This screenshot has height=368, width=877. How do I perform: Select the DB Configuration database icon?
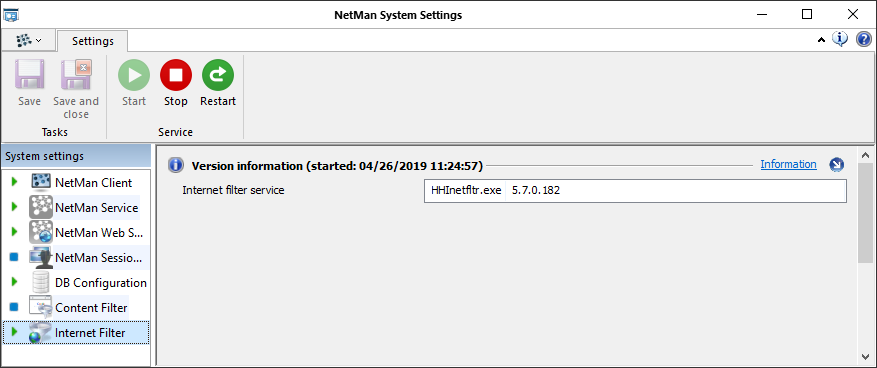(40, 282)
